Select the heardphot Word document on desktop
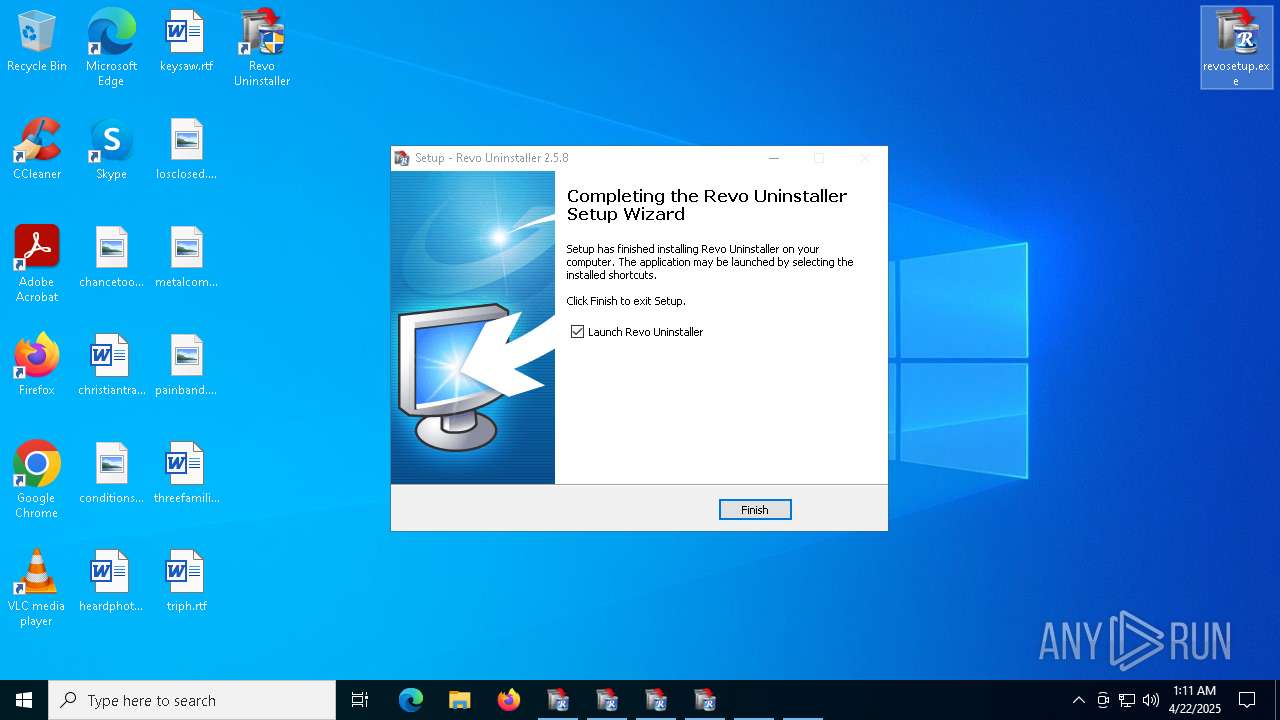This screenshot has width=1280, height=720. pos(111,582)
